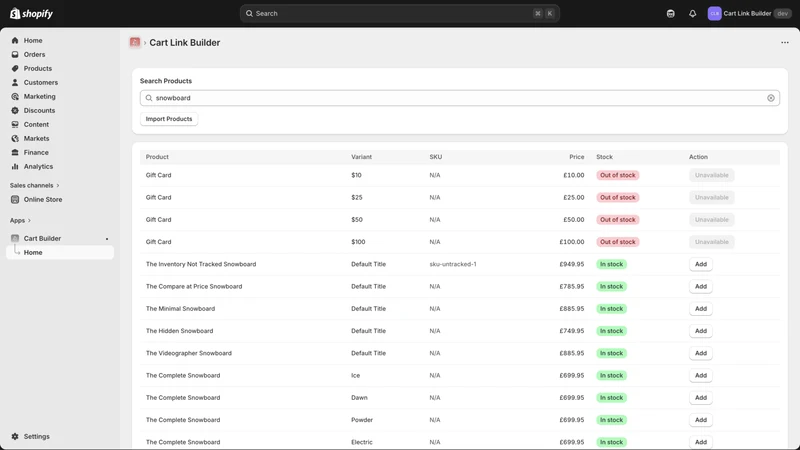The height and width of the screenshot is (450, 800).
Task: Click The Minimal Snowboard product name
Action: (180, 309)
